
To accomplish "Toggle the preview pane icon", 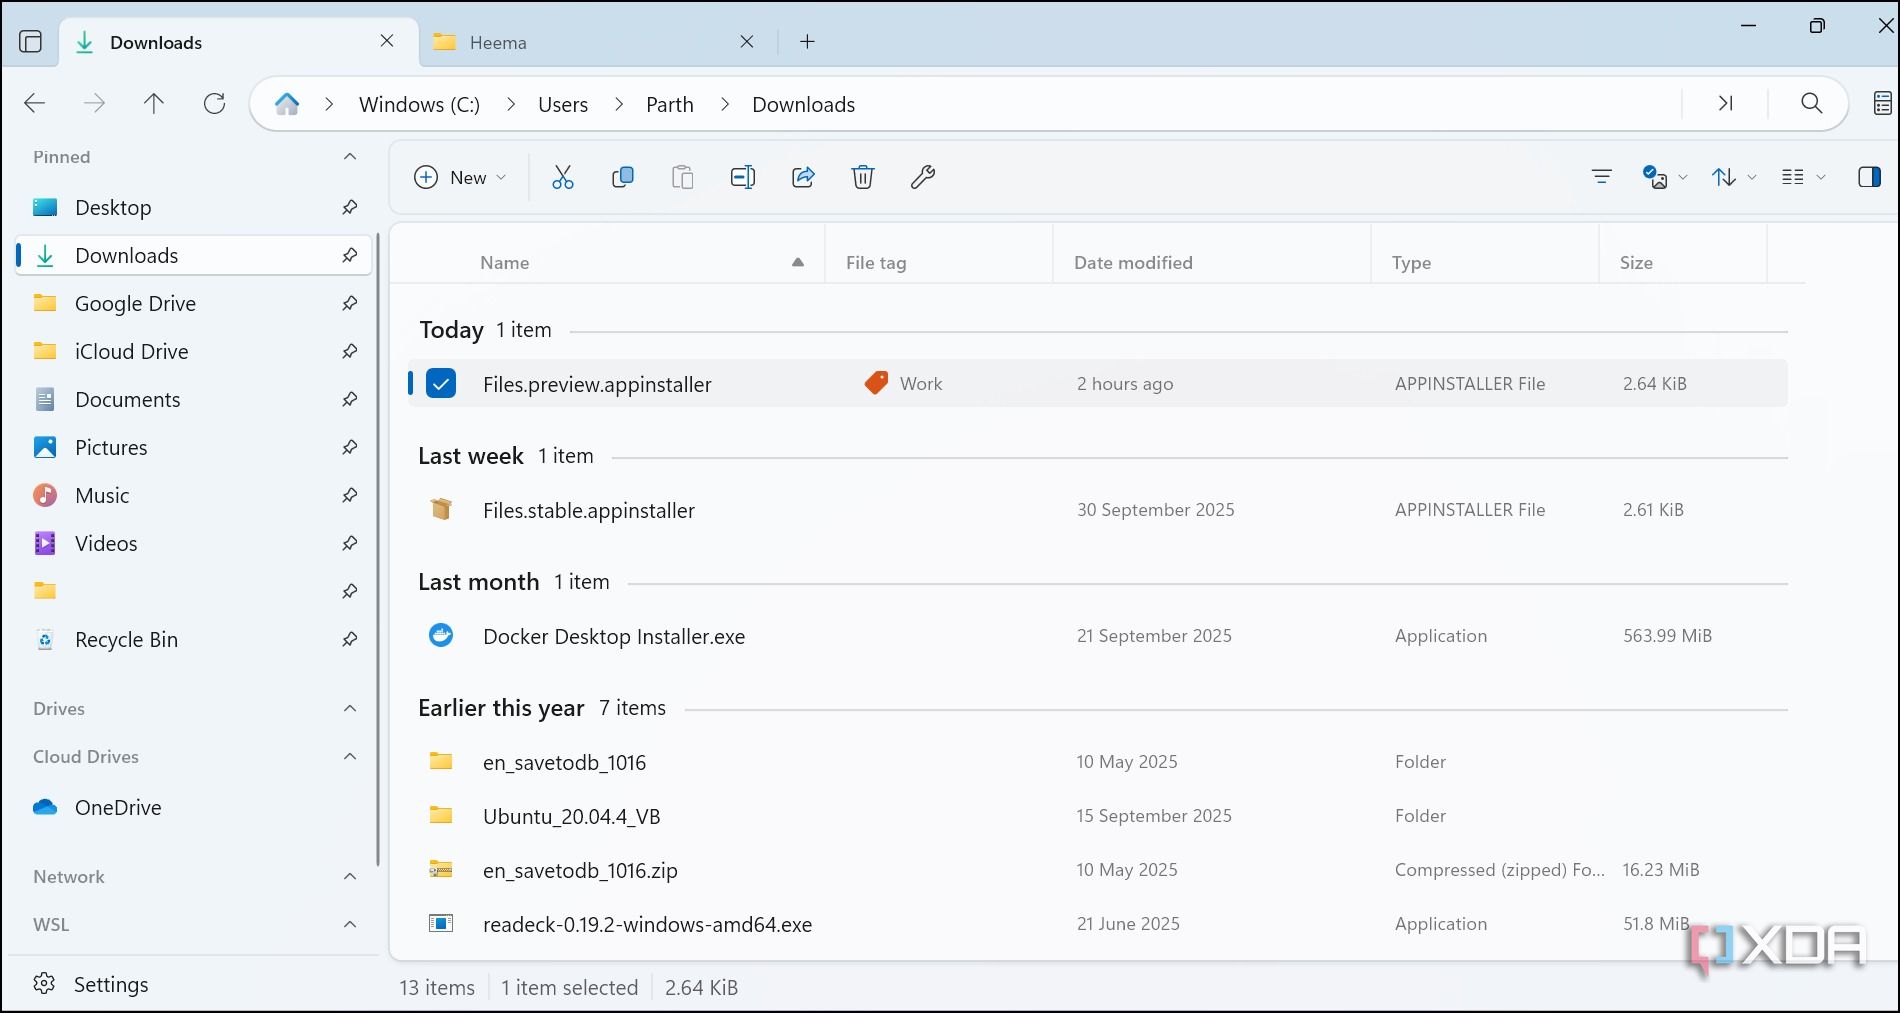I will pos(1869,177).
